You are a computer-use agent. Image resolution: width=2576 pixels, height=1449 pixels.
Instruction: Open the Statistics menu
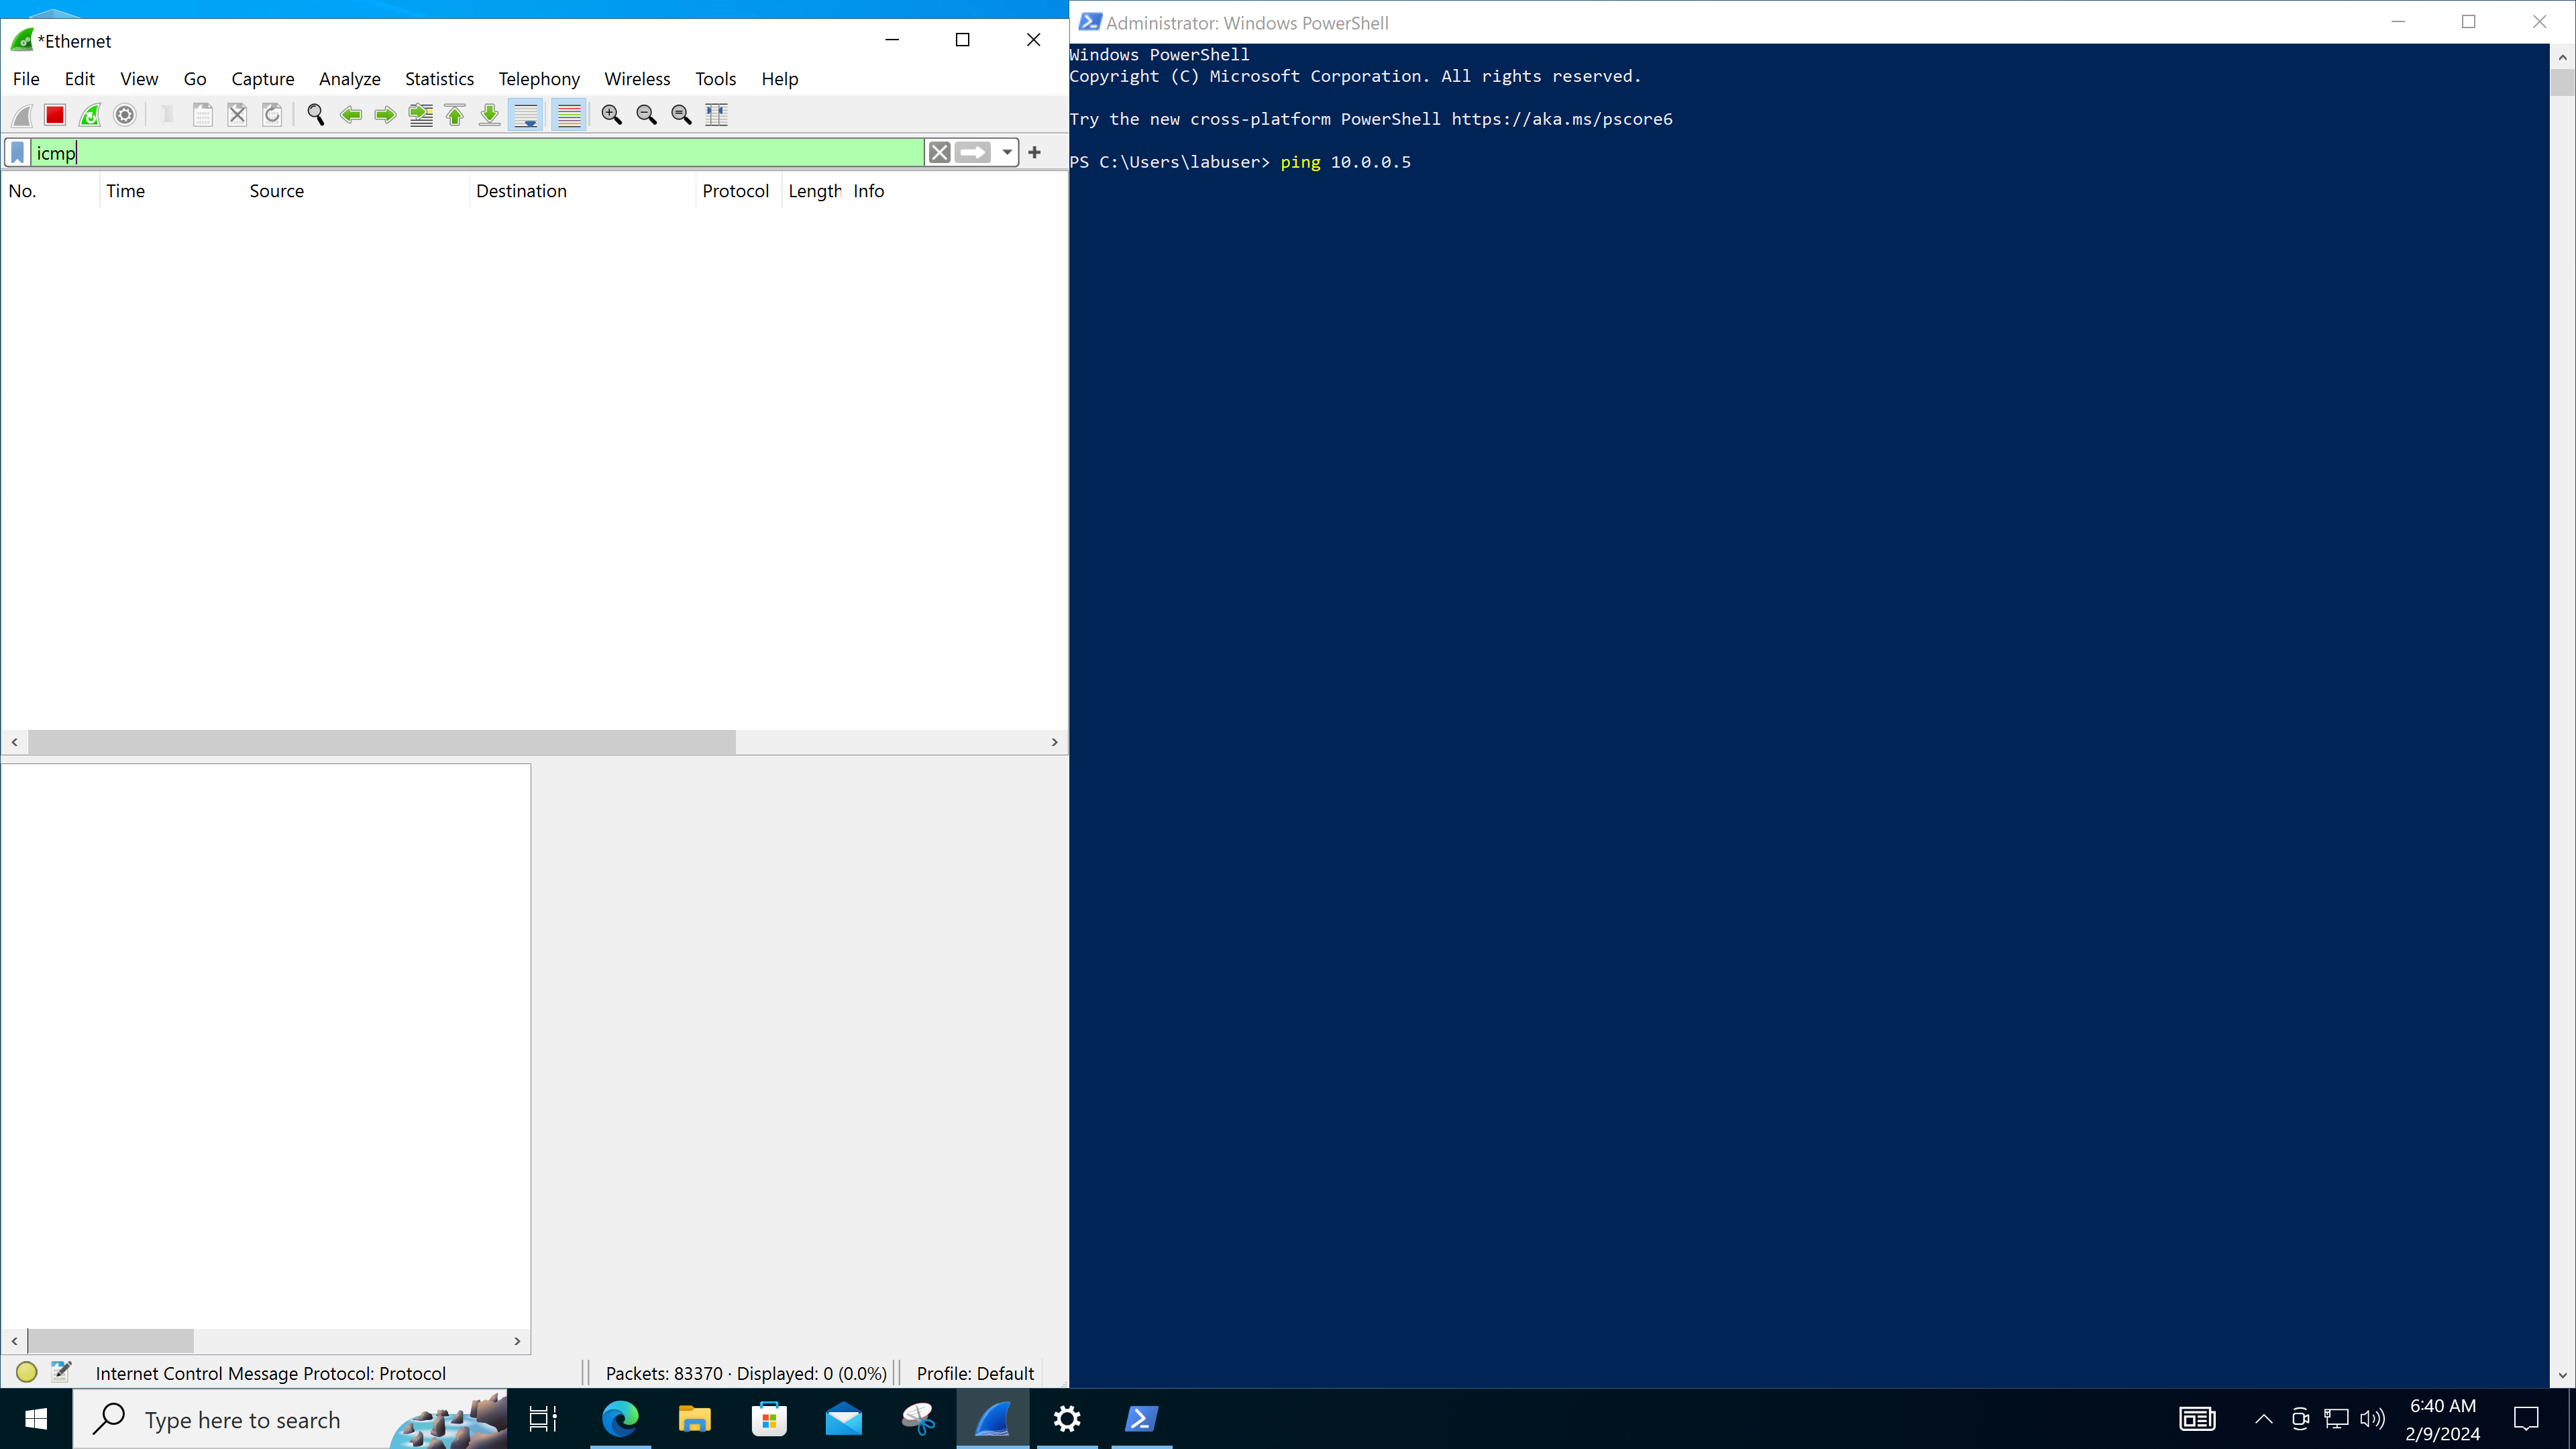[x=439, y=79]
